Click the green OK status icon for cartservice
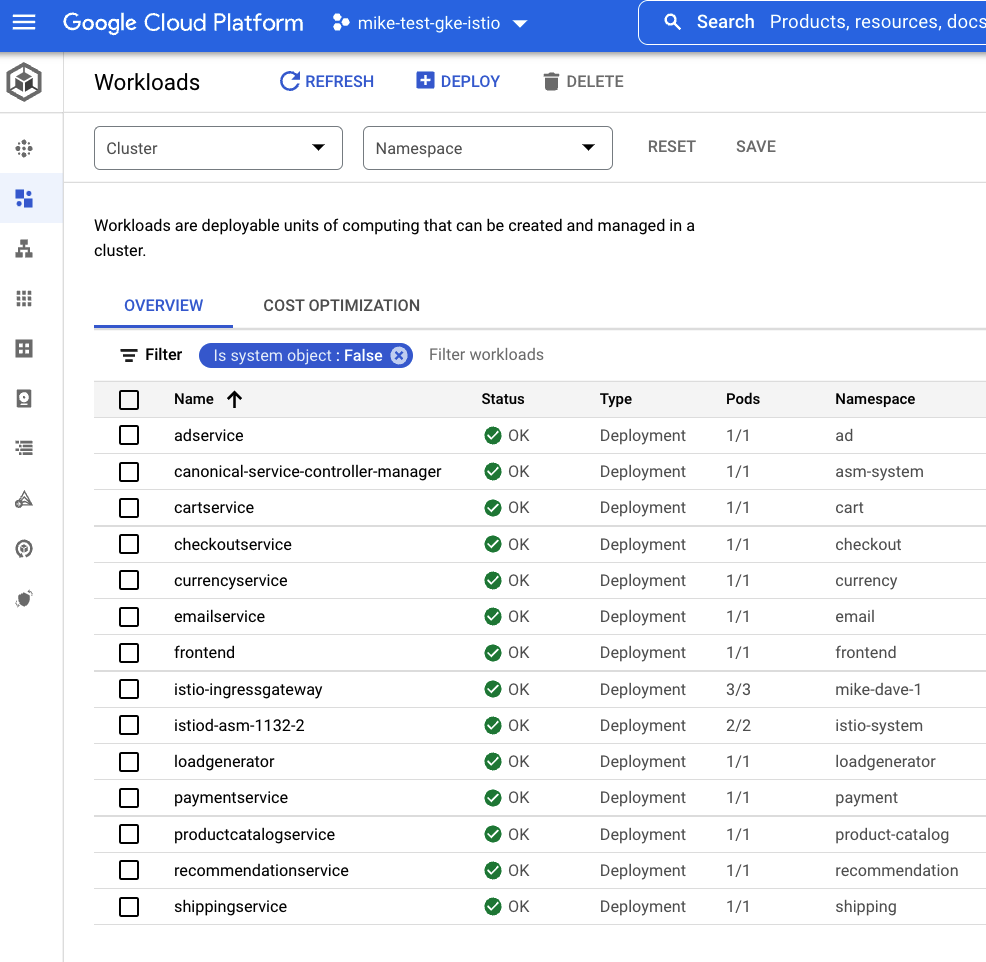This screenshot has height=962, width=986. (493, 507)
